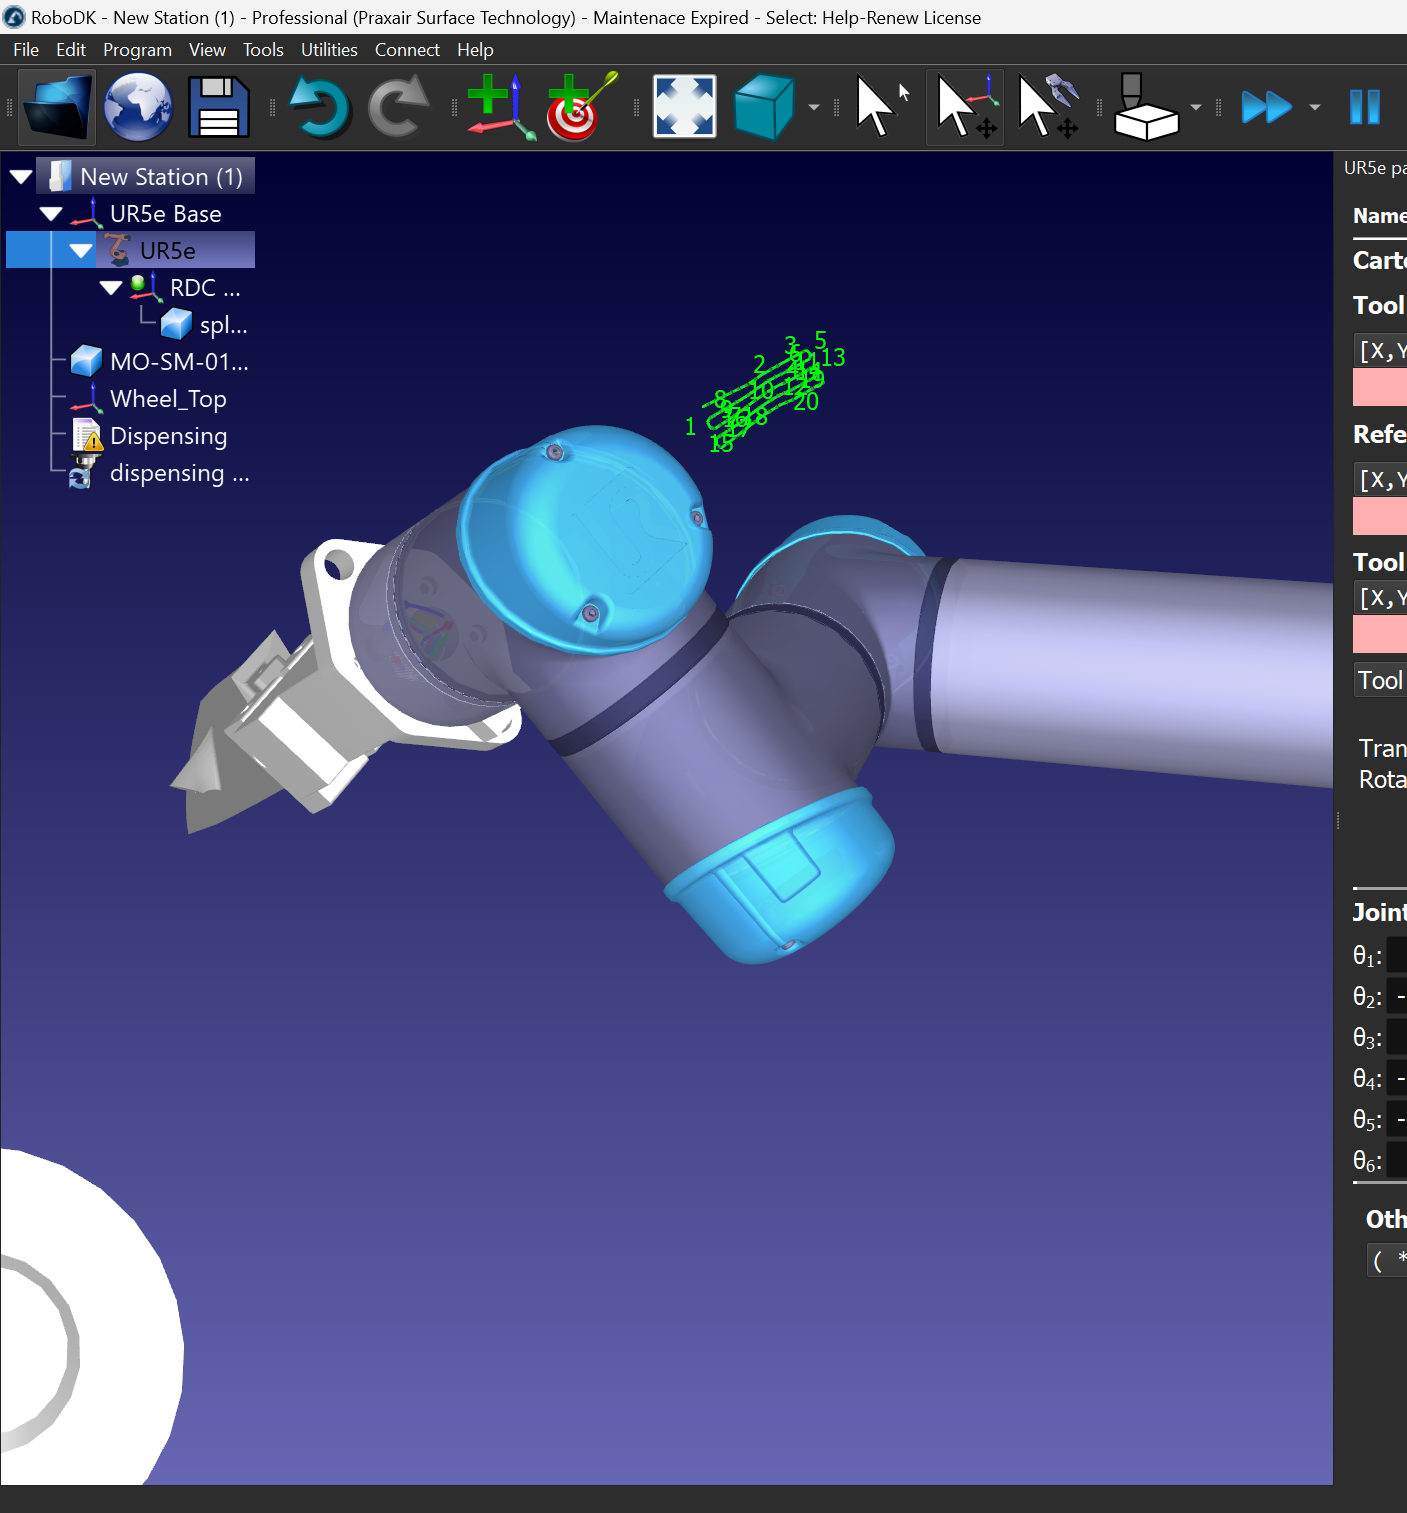Open dropdown arrow beside the view cube
Image resolution: width=1407 pixels, height=1513 pixels.
[814, 107]
